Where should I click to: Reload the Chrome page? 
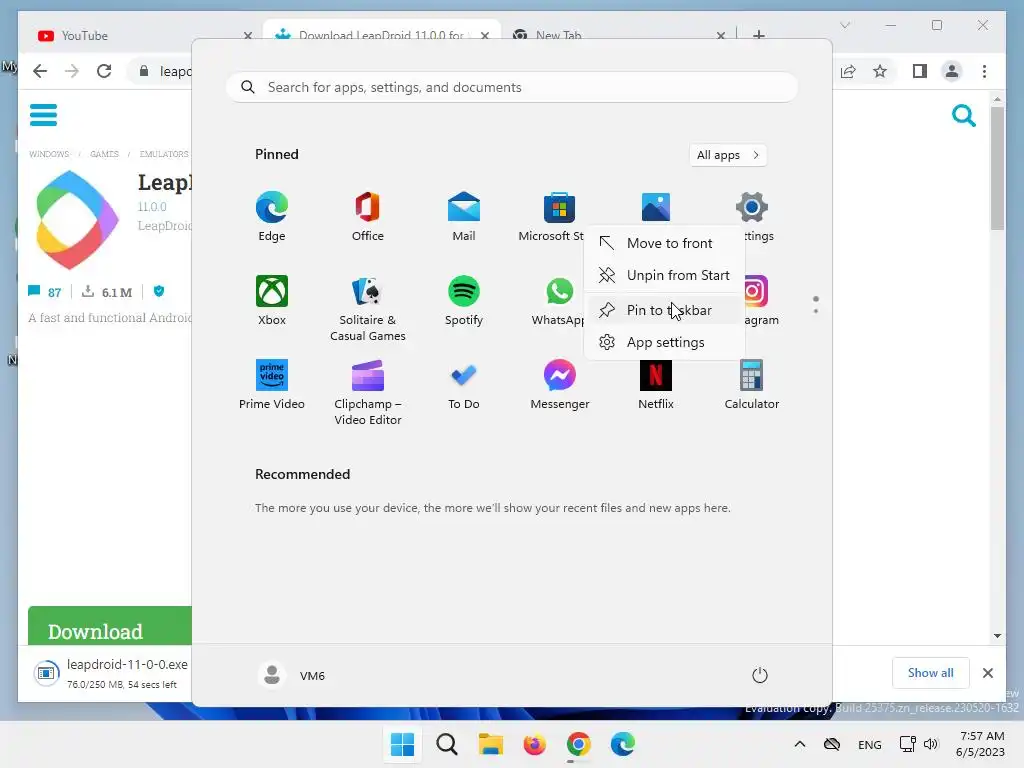pyautogui.click(x=104, y=71)
